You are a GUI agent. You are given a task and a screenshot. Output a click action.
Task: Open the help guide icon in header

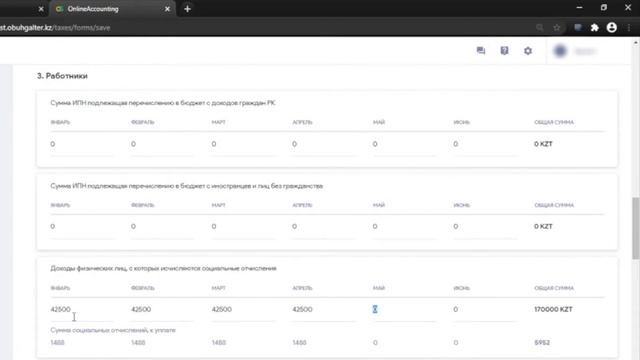(504, 51)
